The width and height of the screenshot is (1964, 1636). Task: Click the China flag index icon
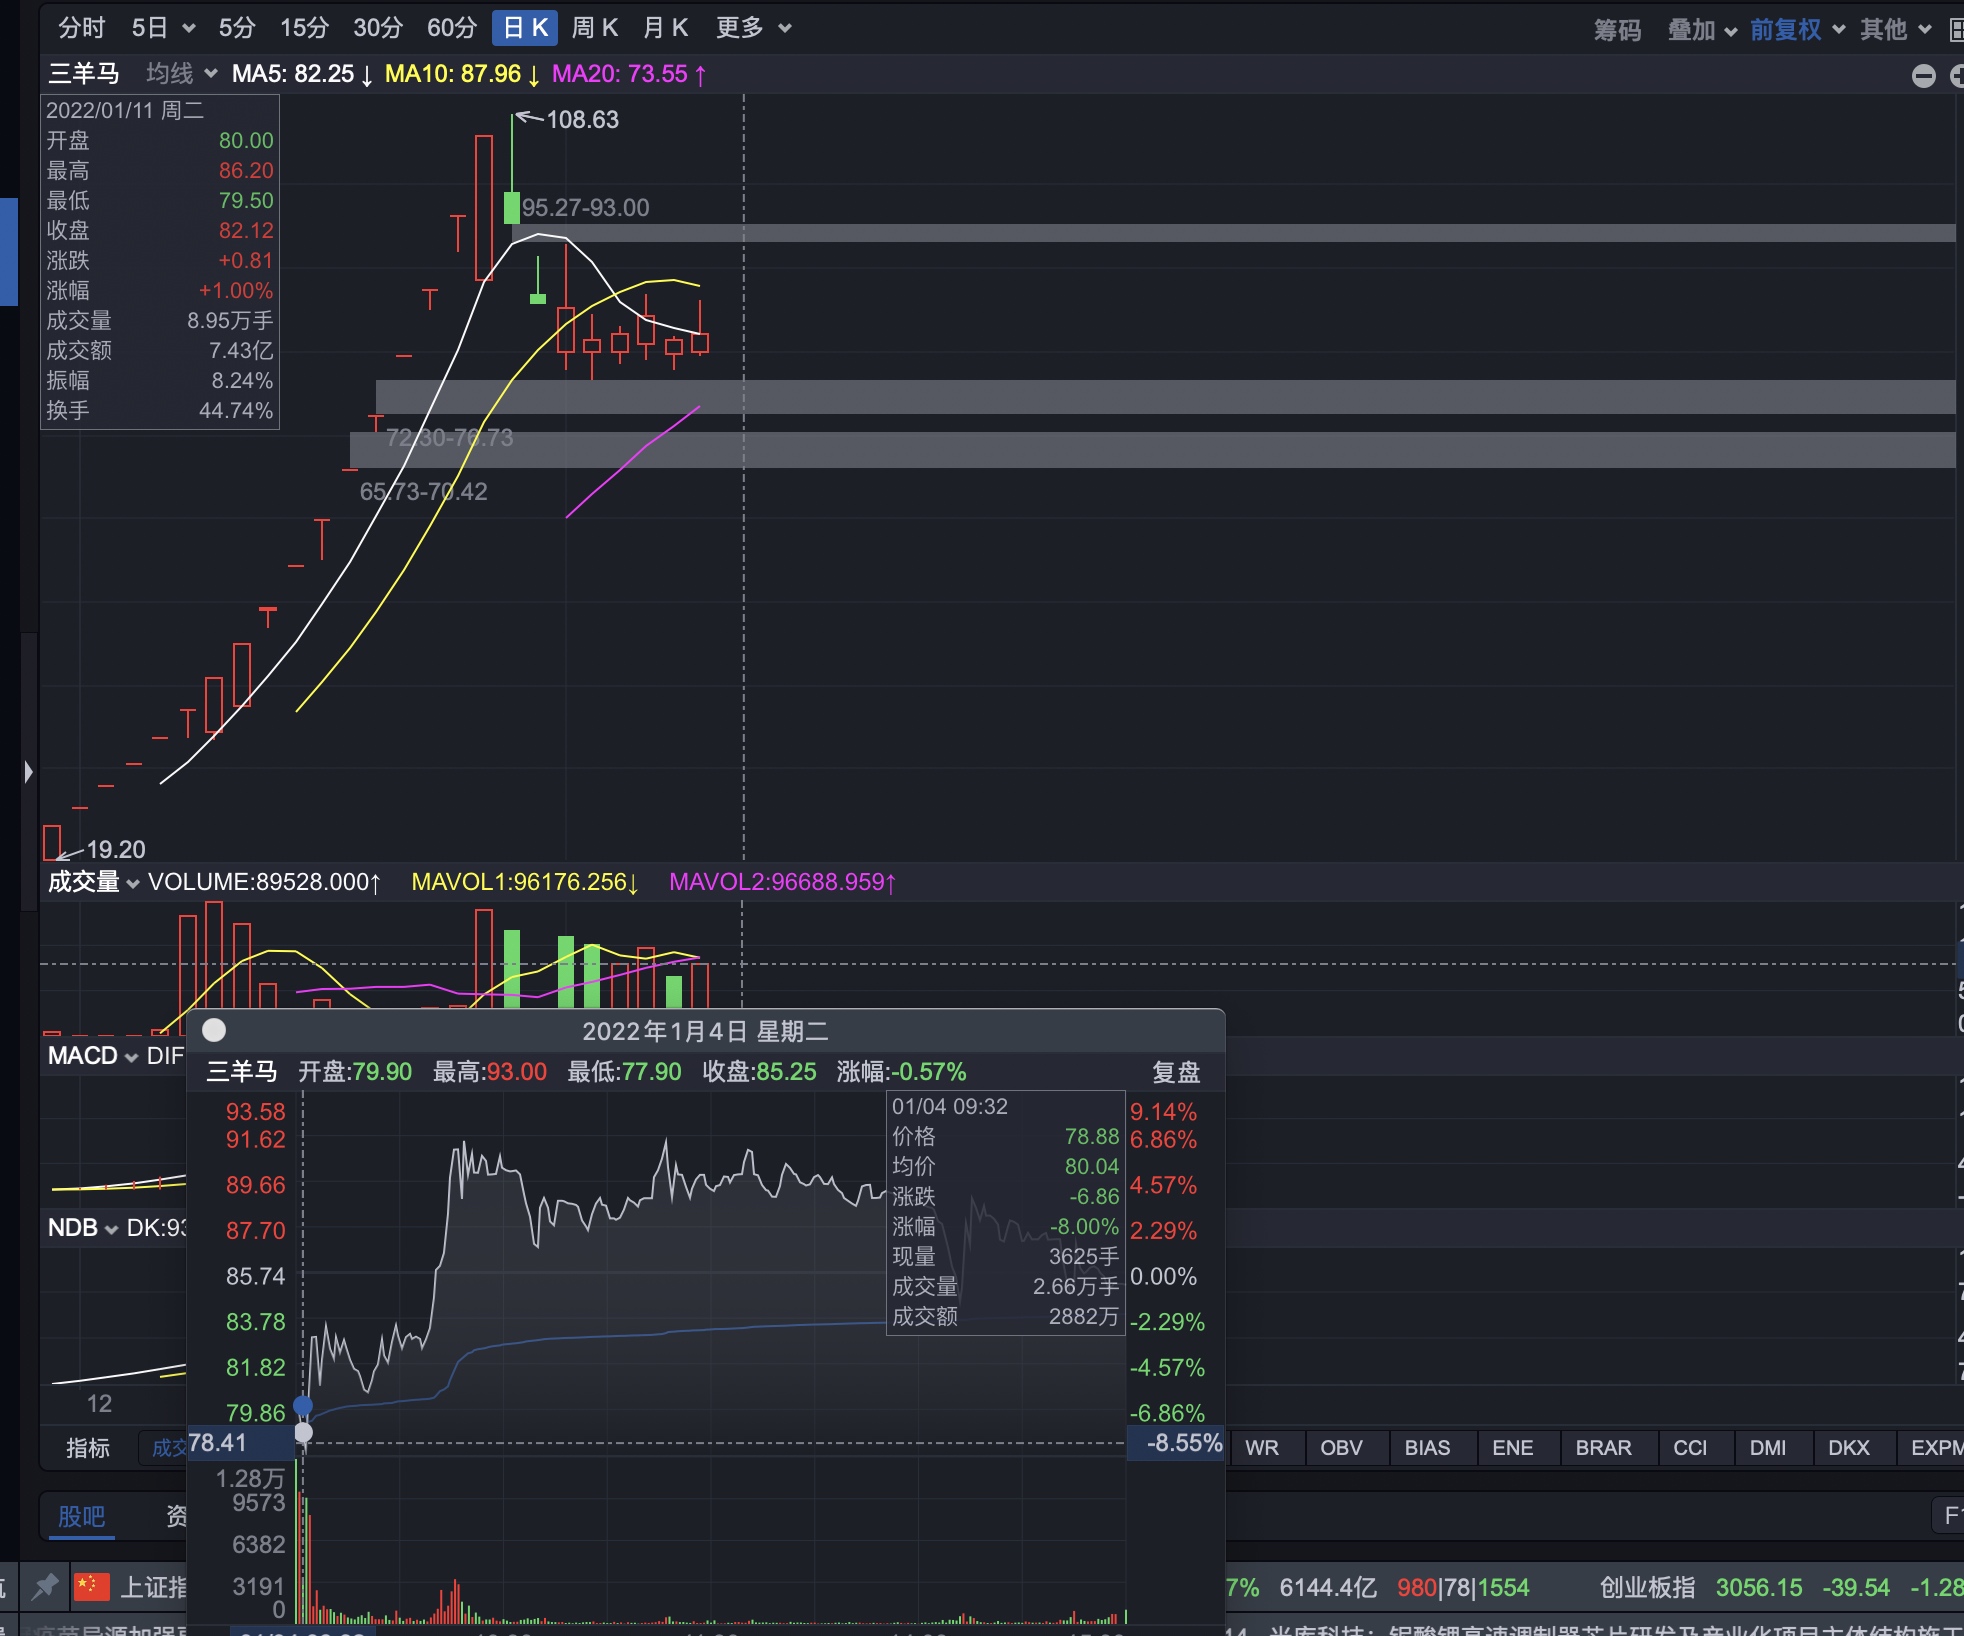pyautogui.click(x=91, y=1586)
